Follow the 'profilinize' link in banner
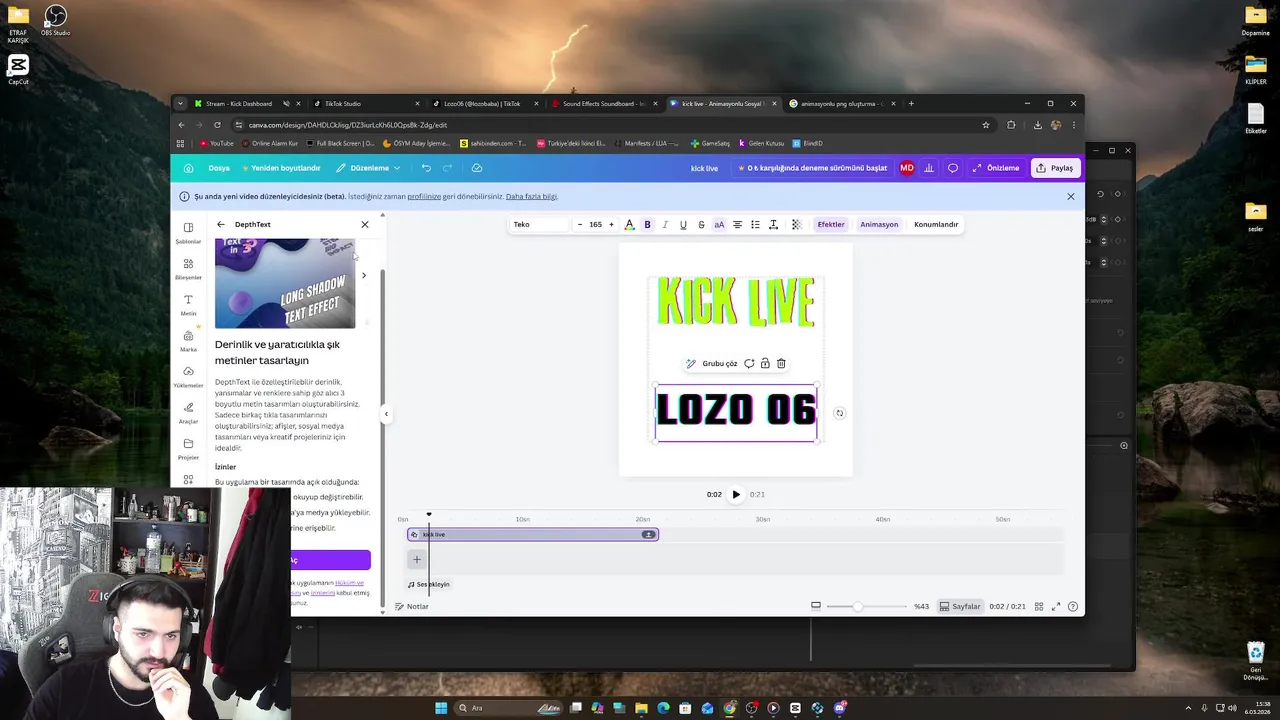The image size is (1280, 720). 424,196
